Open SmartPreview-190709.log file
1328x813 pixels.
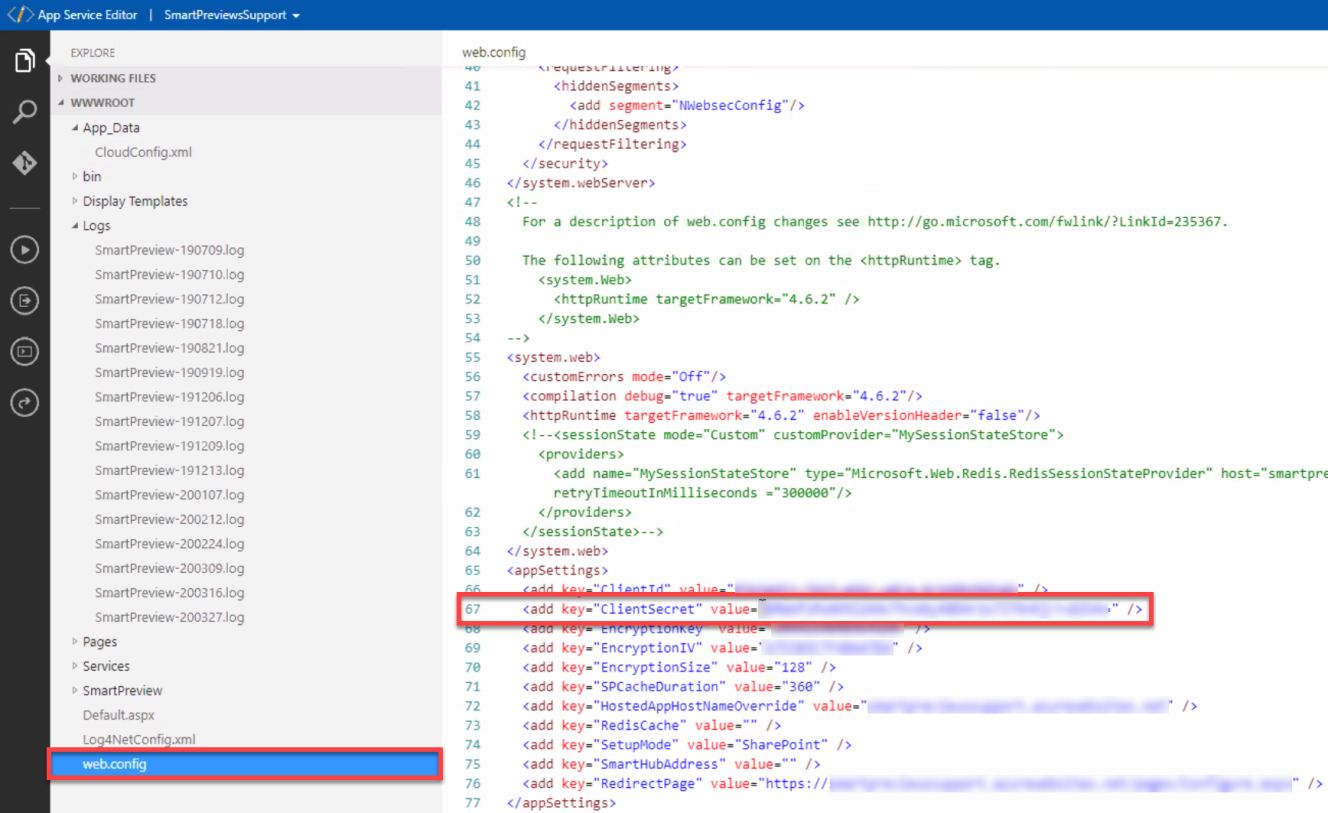tap(169, 250)
